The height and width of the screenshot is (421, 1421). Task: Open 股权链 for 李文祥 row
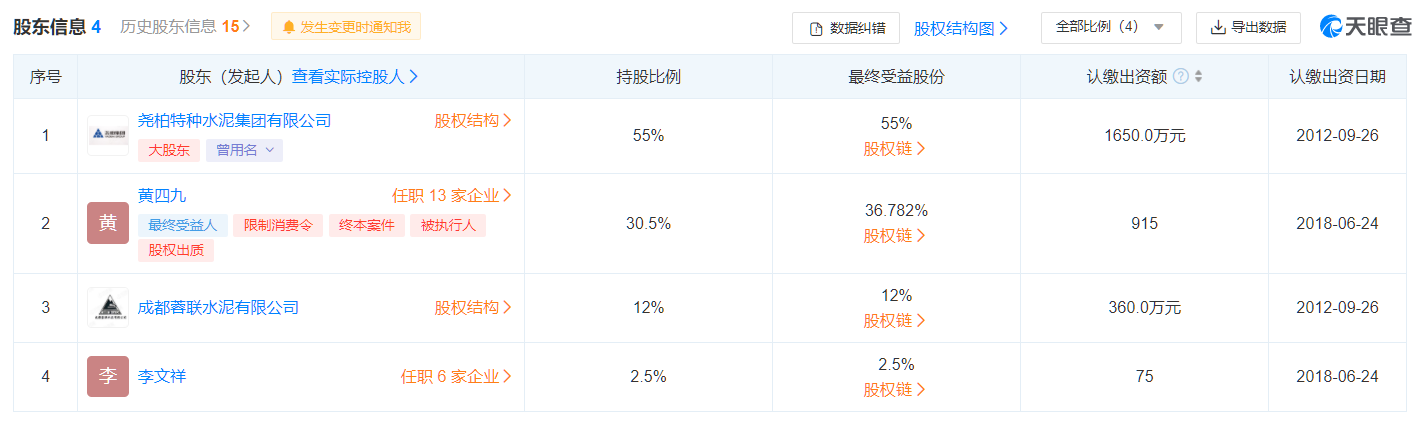click(x=895, y=390)
